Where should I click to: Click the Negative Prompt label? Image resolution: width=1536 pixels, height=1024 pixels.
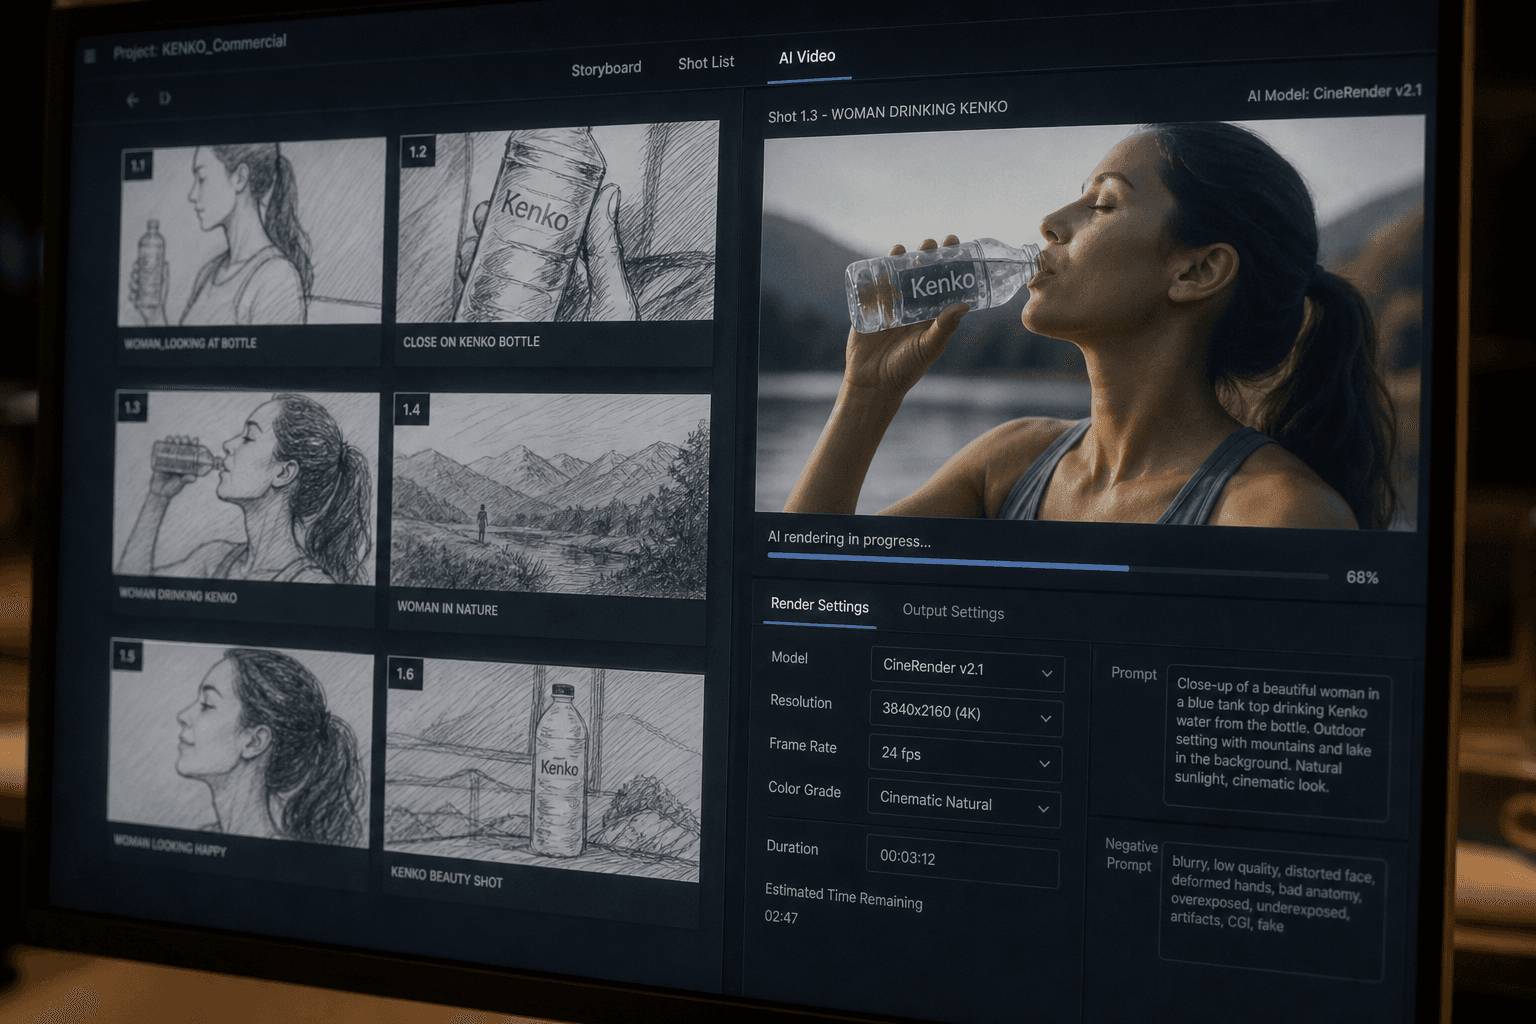[1130, 855]
